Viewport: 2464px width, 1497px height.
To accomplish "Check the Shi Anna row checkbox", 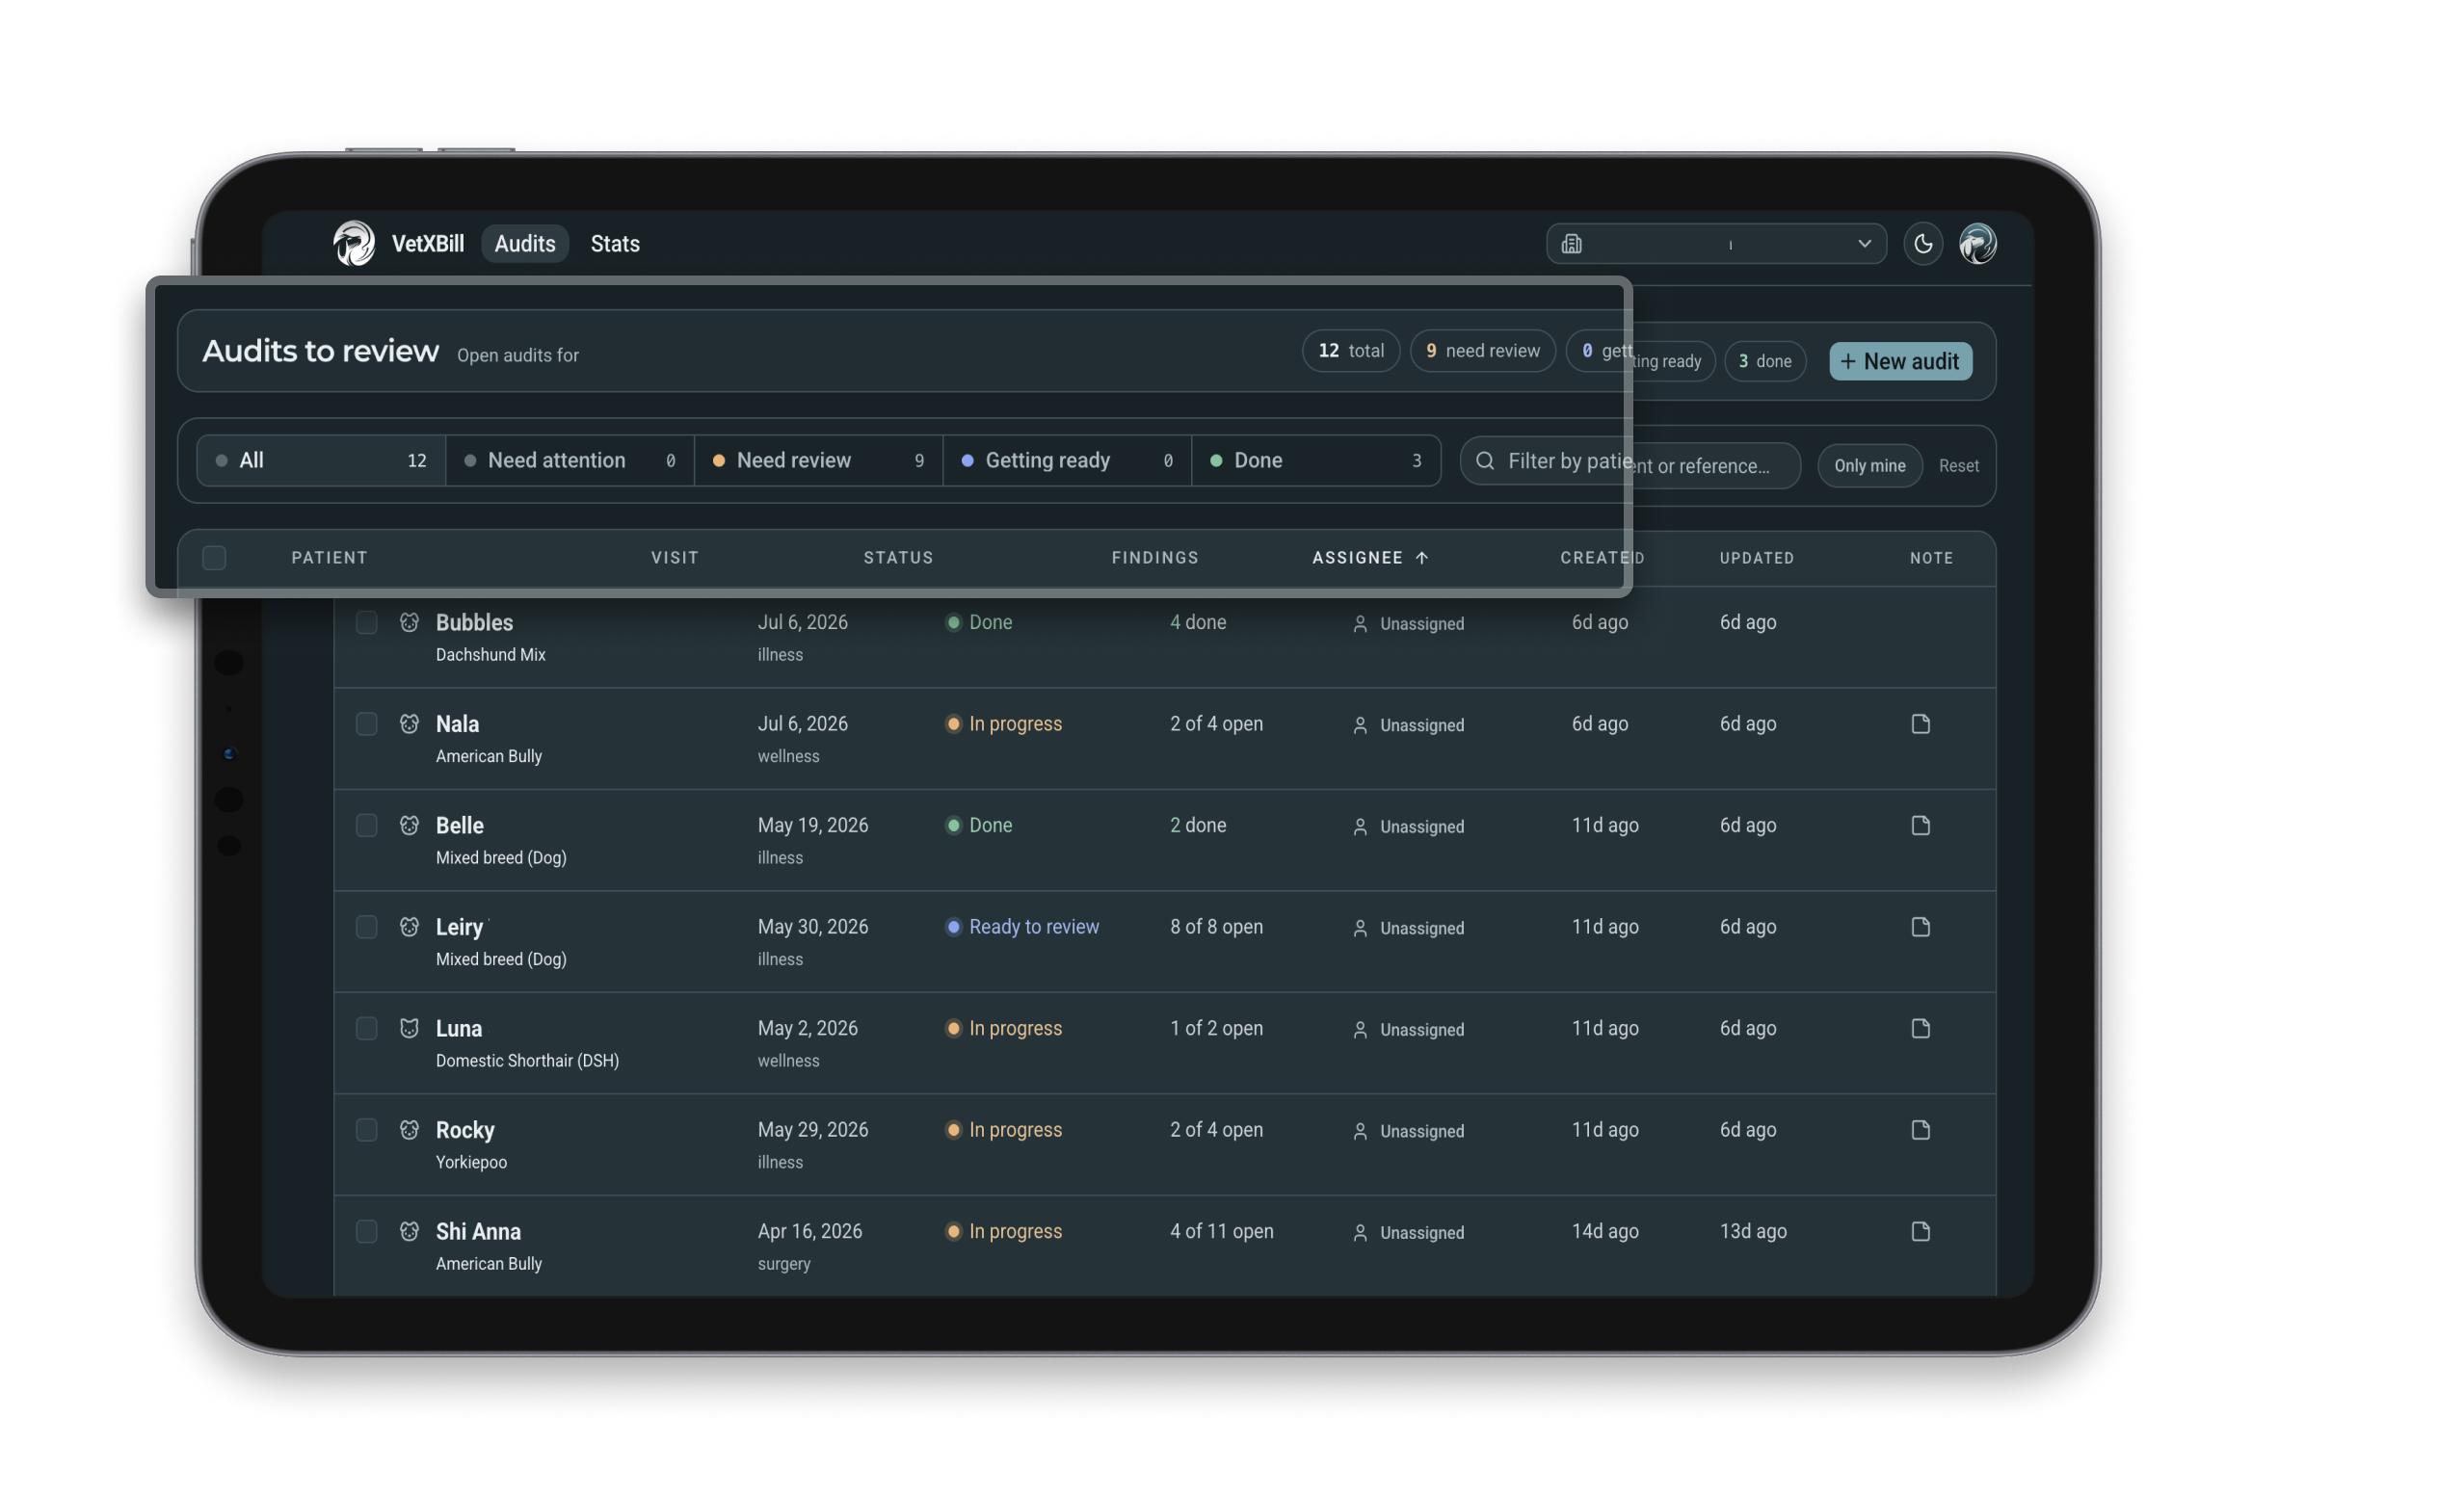I will (366, 1231).
